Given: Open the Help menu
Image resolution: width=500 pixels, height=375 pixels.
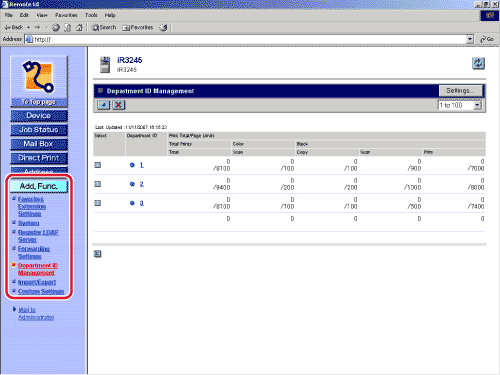Looking at the screenshot, I should (x=110, y=15).
